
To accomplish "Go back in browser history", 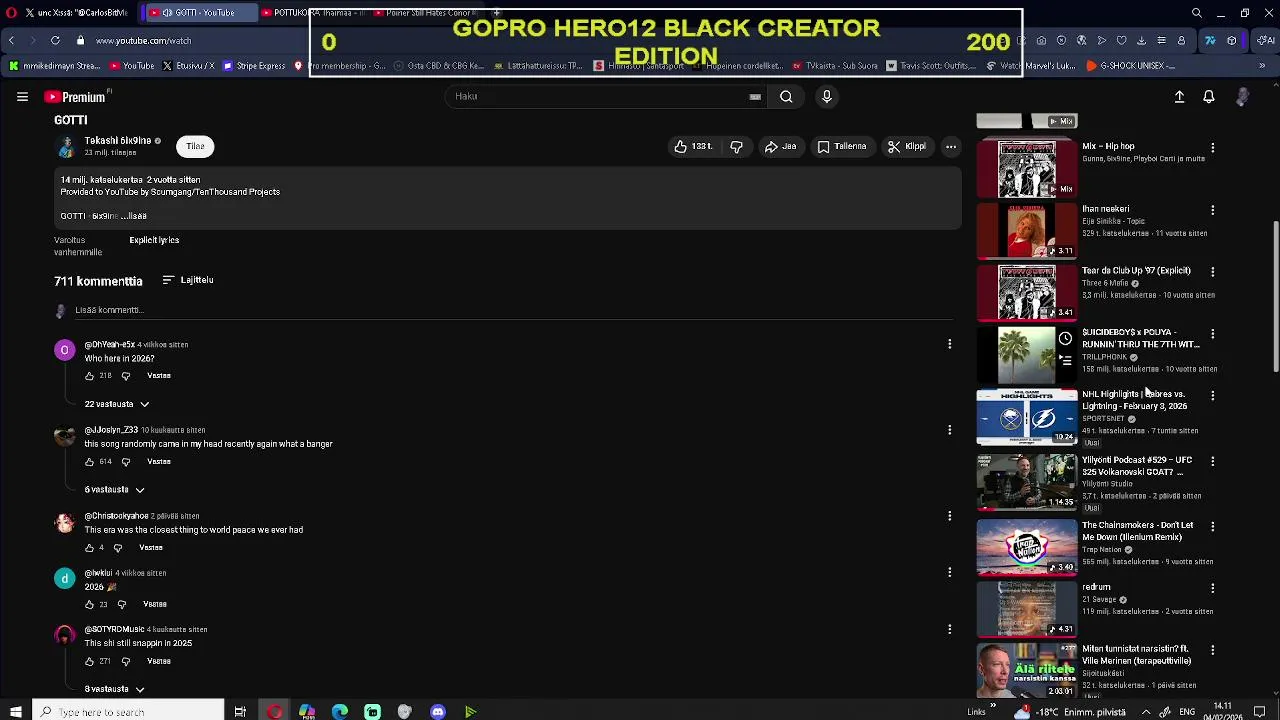I will tap(11, 41).
